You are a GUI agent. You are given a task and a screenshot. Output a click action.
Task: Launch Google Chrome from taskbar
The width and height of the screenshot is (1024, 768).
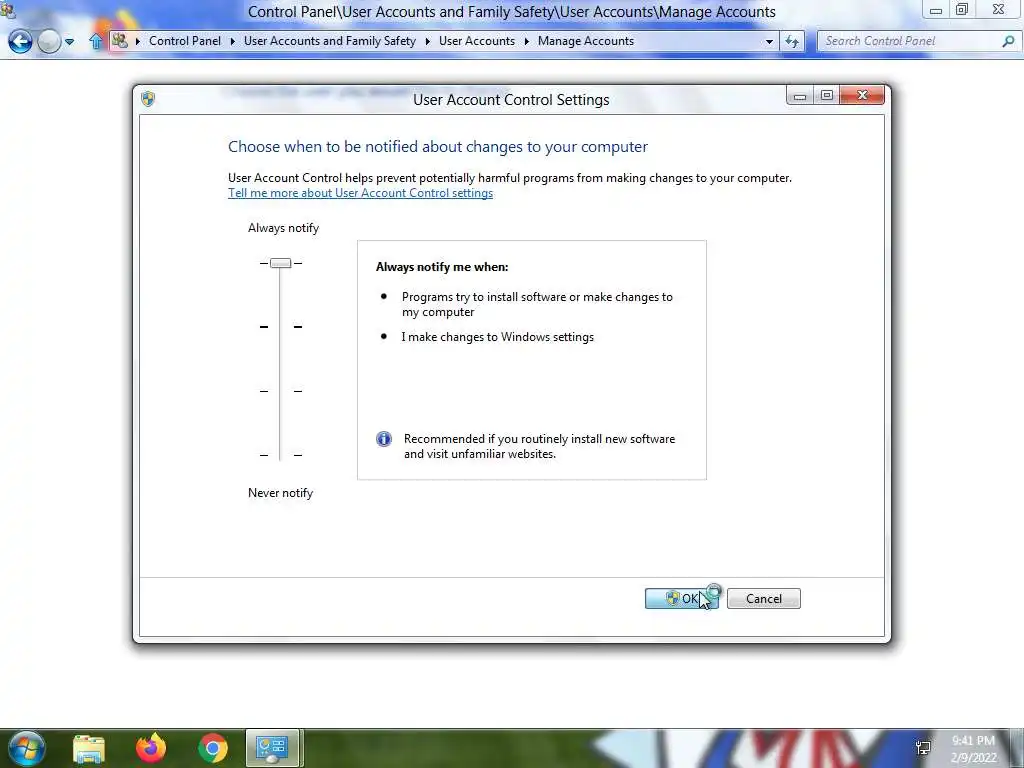[212, 748]
